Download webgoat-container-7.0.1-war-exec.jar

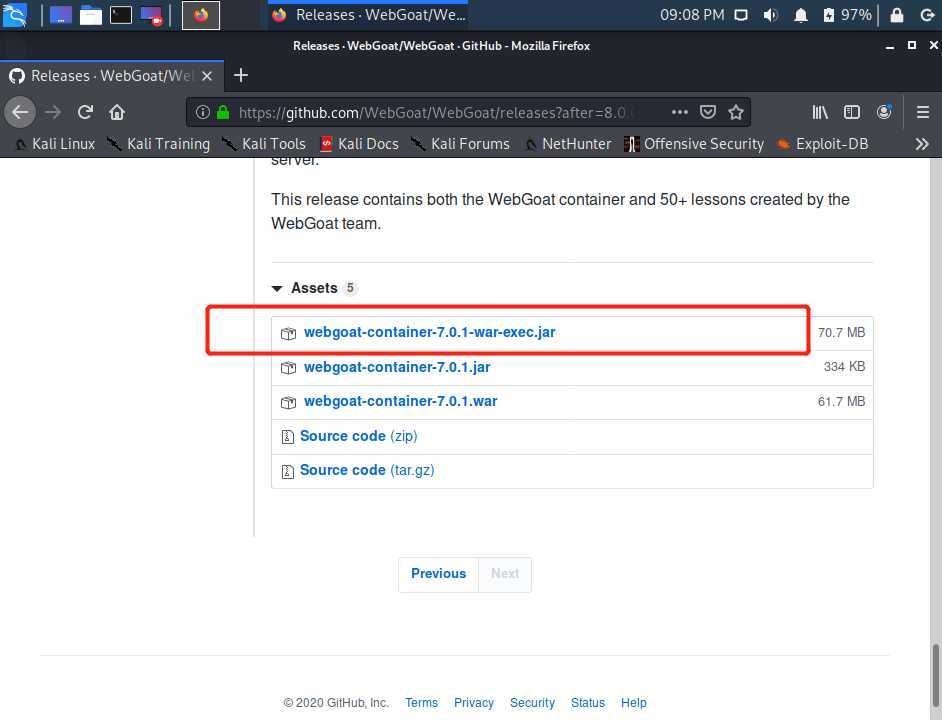click(x=429, y=332)
